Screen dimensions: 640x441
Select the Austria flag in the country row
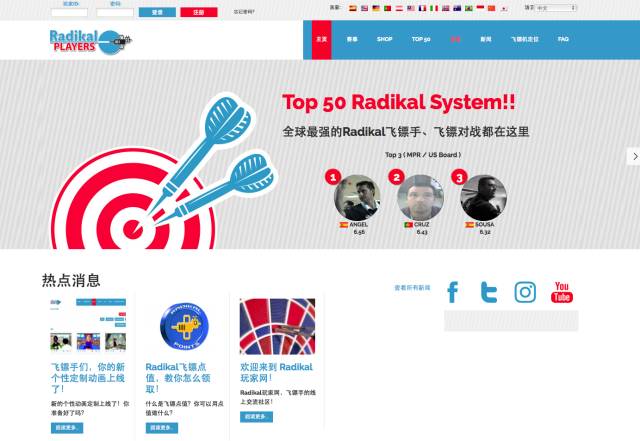(x=399, y=8)
